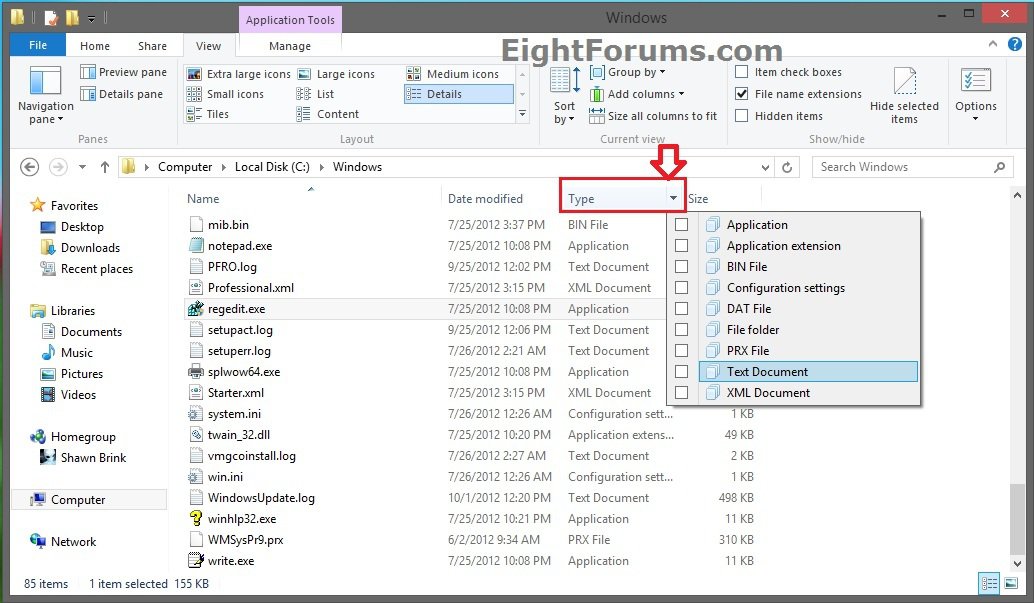1034x603 pixels.
Task: Click the refresh button beside address bar
Action: point(788,167)
